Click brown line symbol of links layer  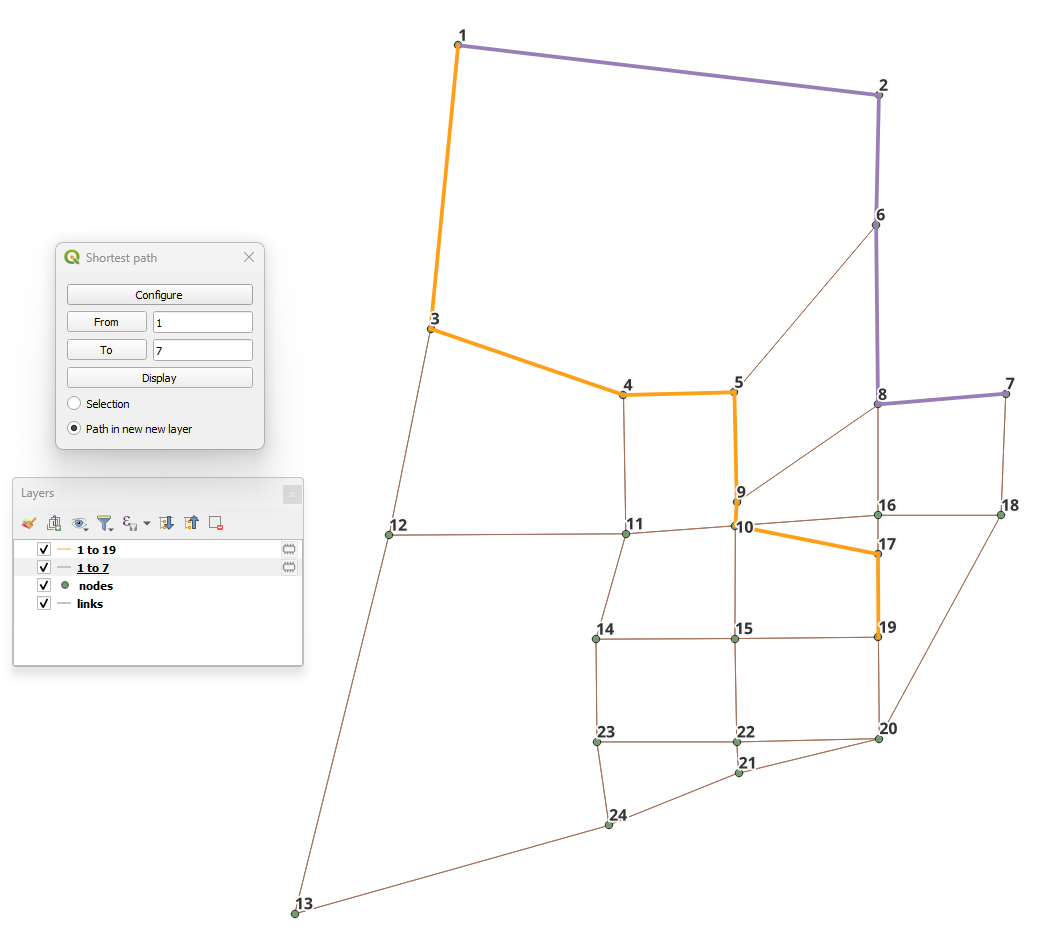[x=64, y=603]
